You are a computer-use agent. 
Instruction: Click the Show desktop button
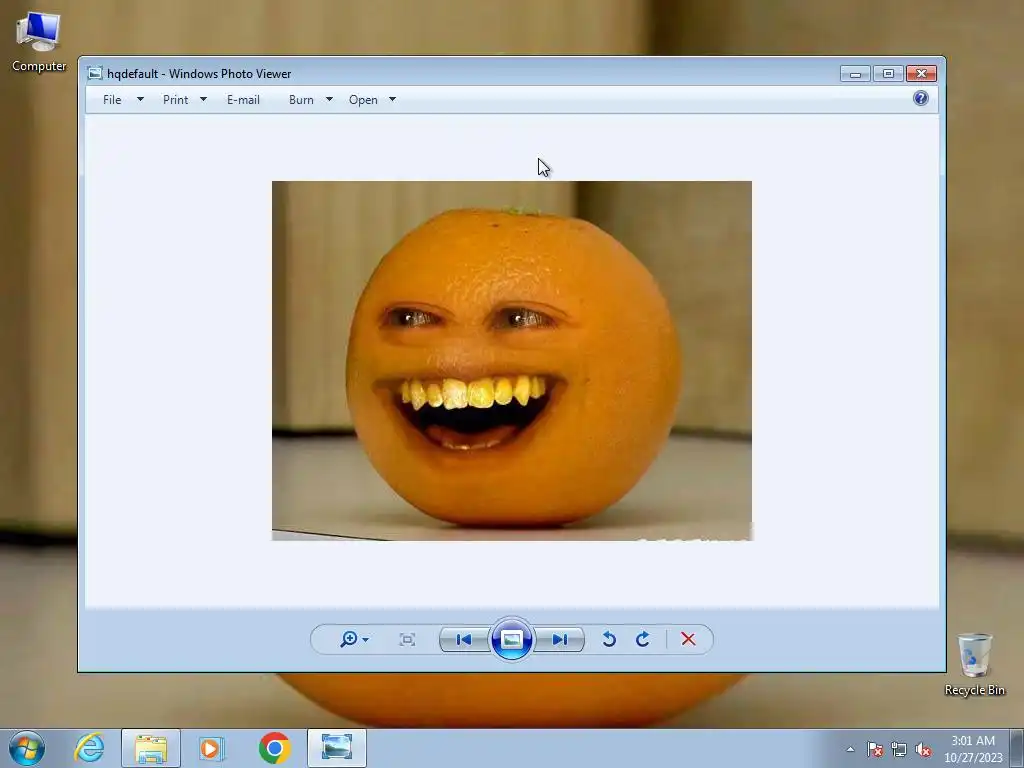pos(1017,749)
